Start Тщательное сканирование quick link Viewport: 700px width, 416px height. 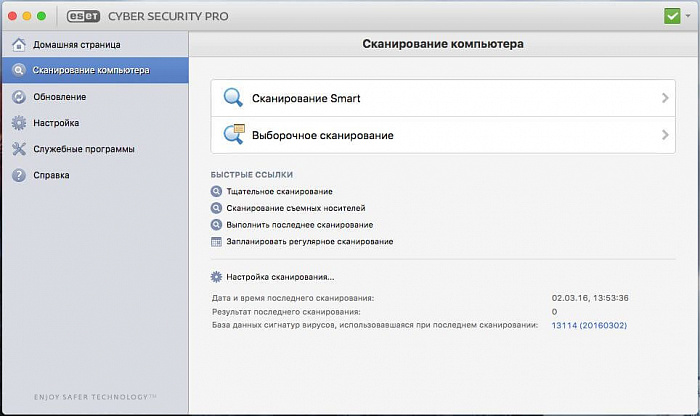279,191
